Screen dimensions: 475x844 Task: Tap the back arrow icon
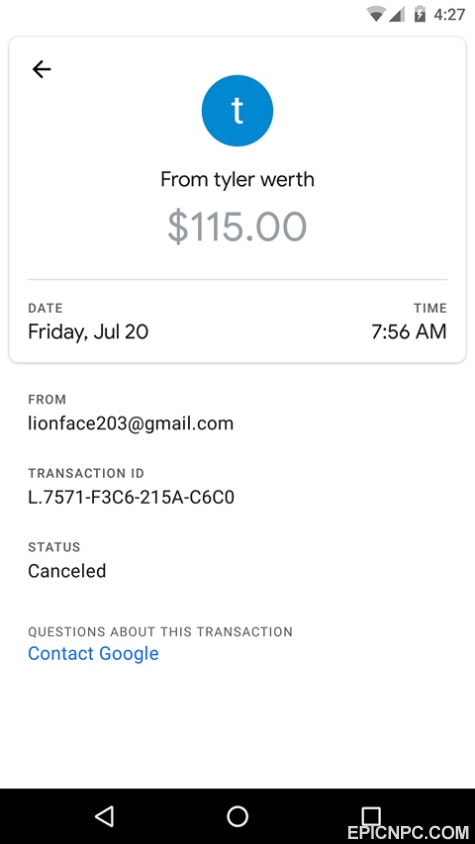tap(41, 69)
